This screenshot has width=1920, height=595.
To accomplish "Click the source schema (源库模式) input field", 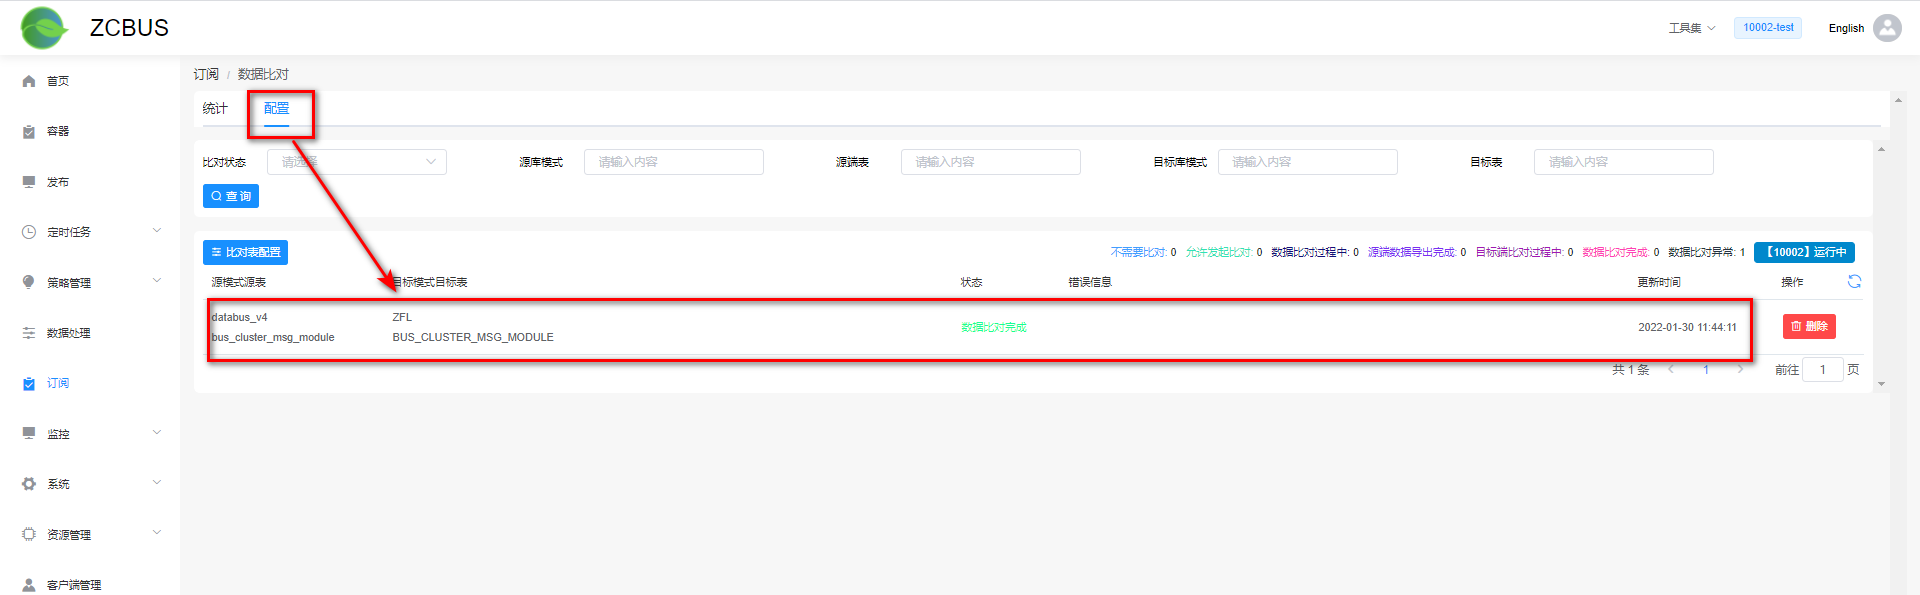I will tap(673, 162).
